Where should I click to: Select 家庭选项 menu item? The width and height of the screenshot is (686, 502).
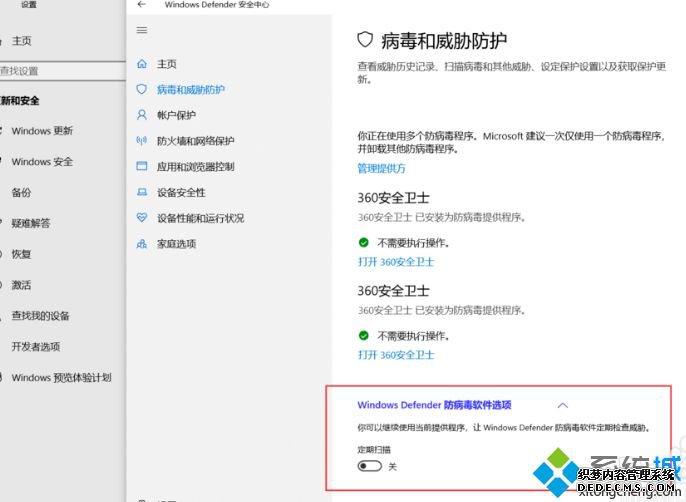(x=177, y=244)
